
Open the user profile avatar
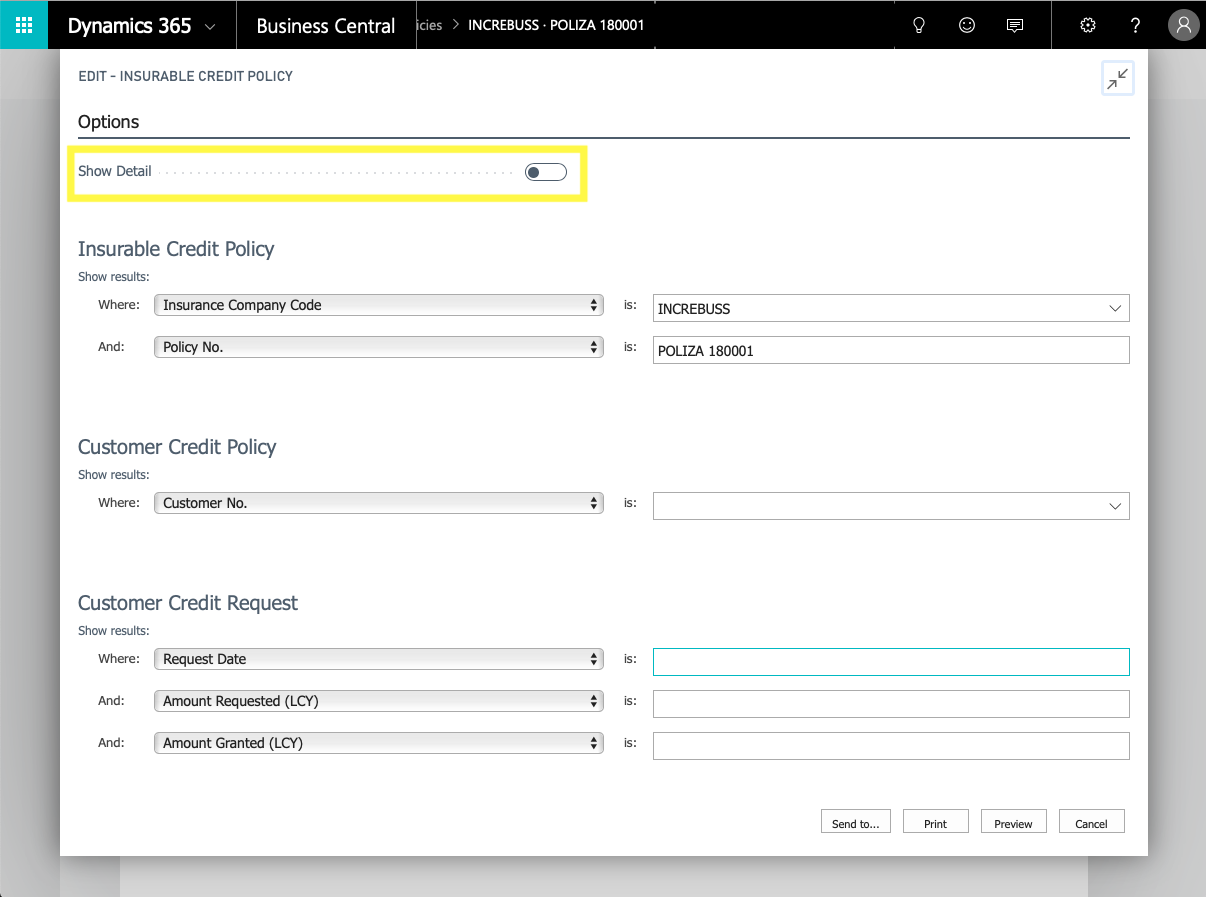click(1183, 26)
